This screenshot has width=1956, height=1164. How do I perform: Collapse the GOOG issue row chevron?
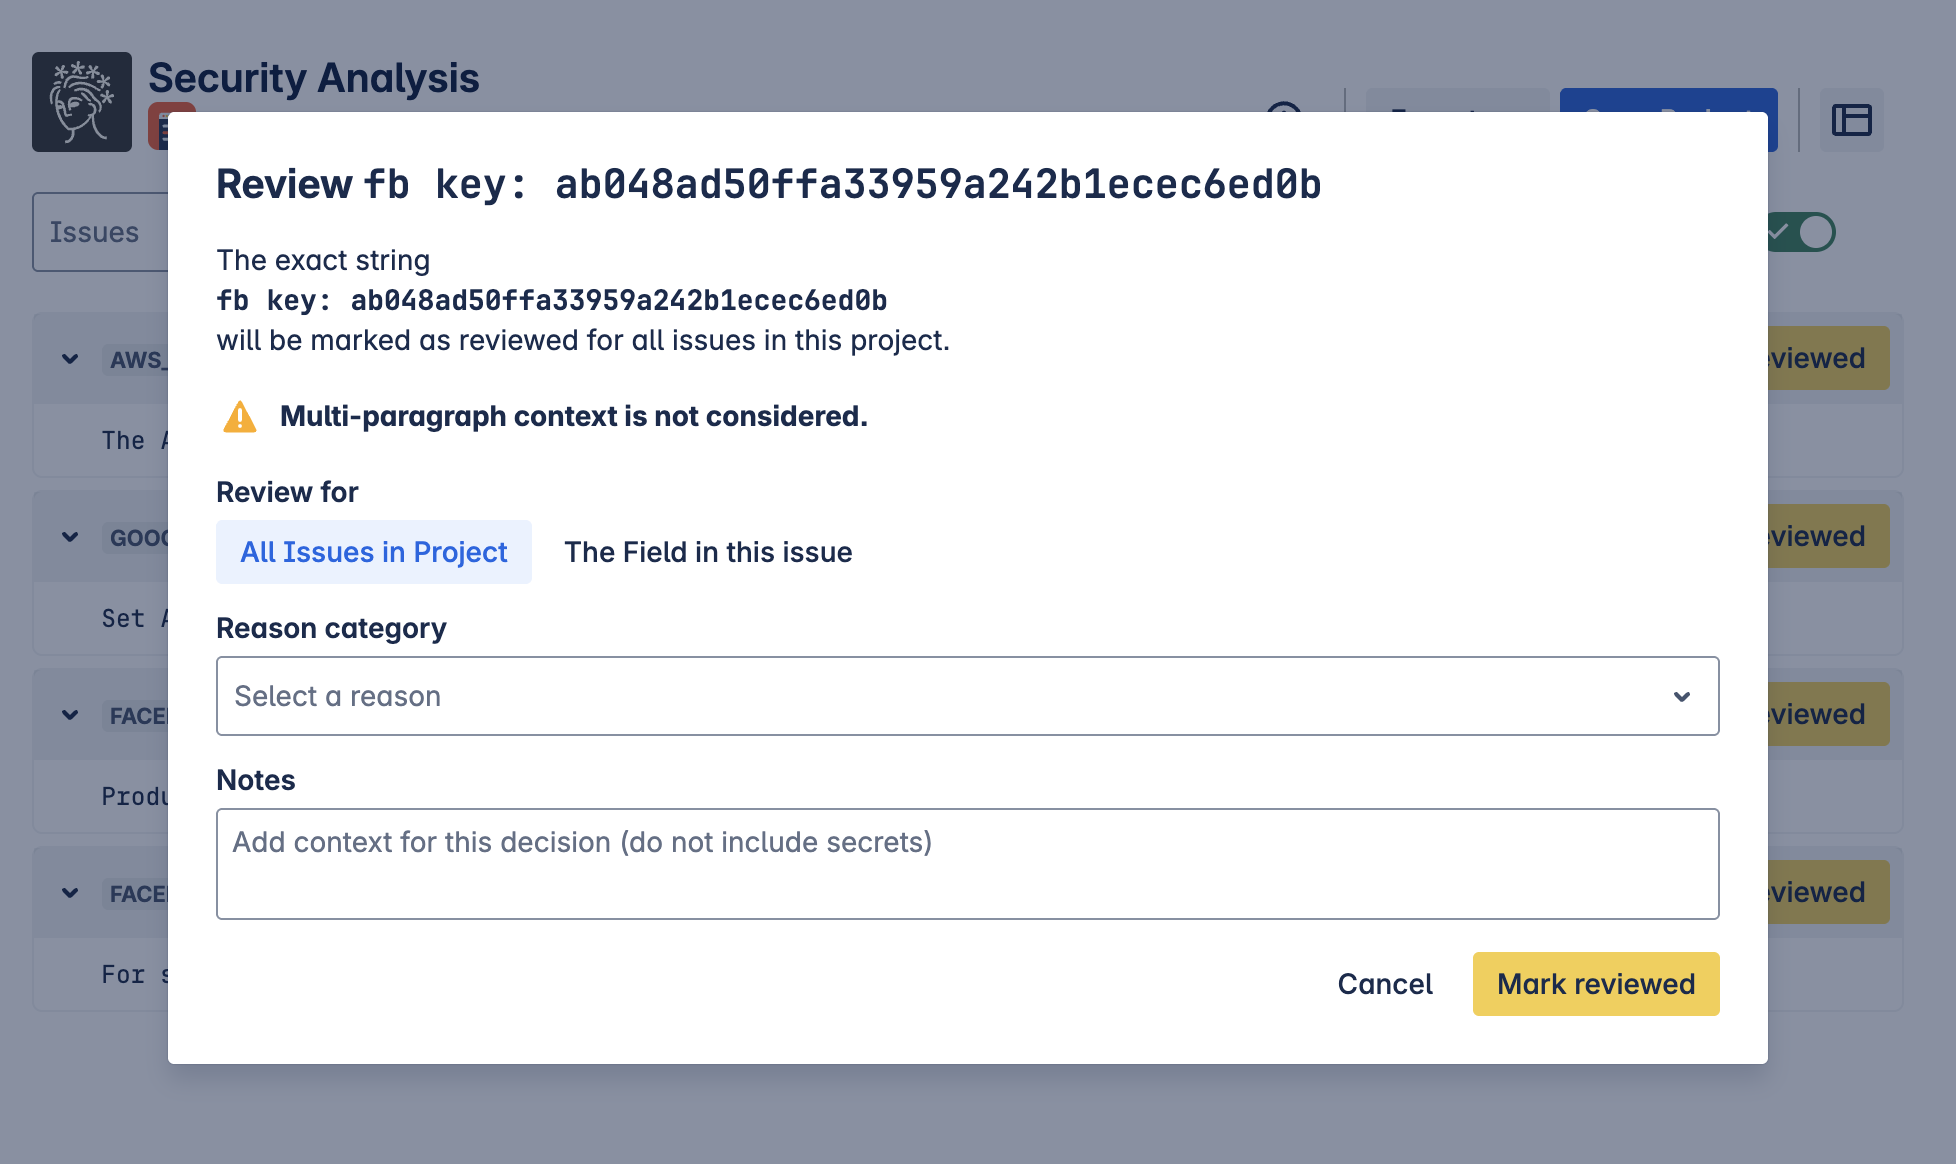click(70, 537)
